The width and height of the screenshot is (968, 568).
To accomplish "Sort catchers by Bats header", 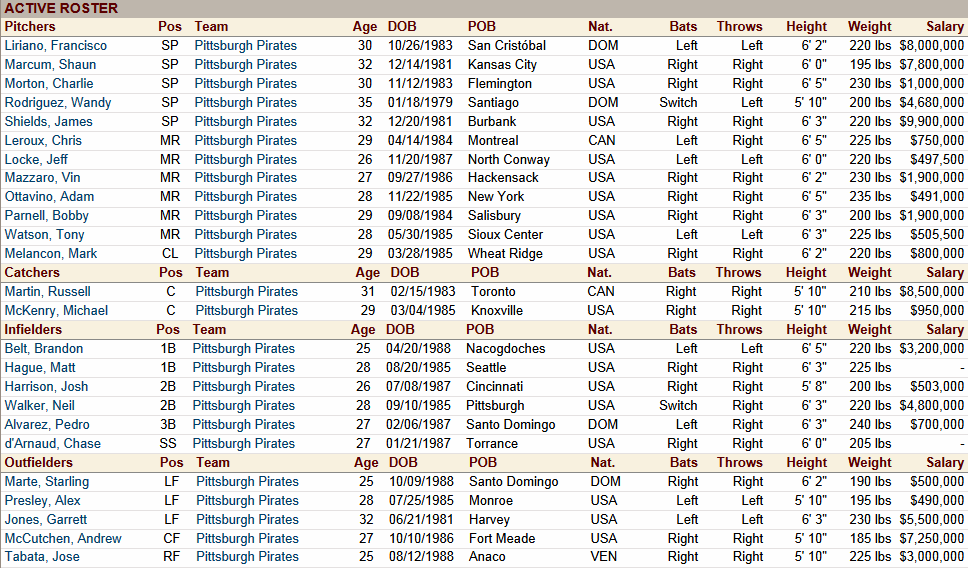I will pyautogui.click(x=682, y=273).
